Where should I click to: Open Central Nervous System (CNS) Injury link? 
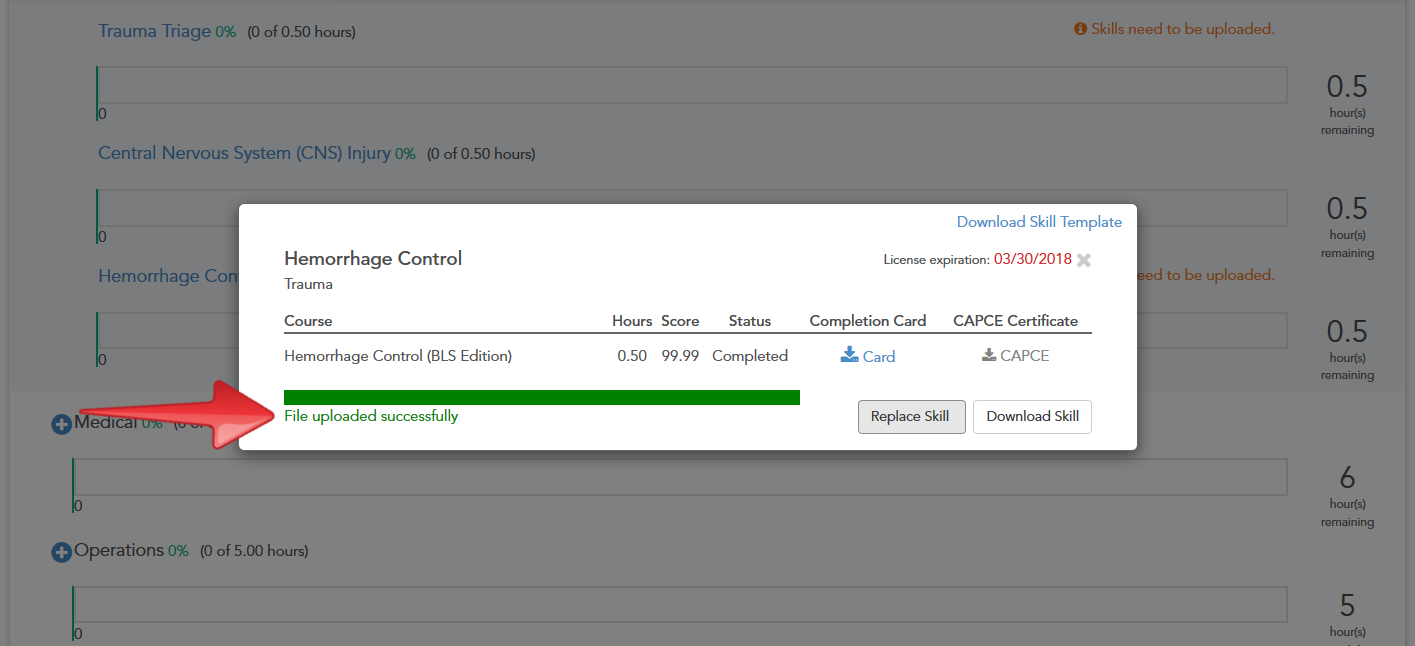(244, 154)
